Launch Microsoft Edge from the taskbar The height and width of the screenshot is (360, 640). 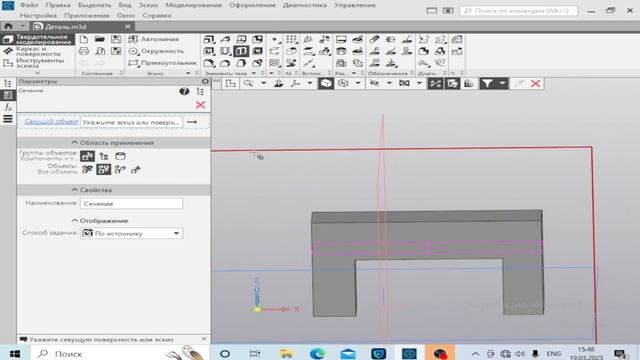[317, 353]
